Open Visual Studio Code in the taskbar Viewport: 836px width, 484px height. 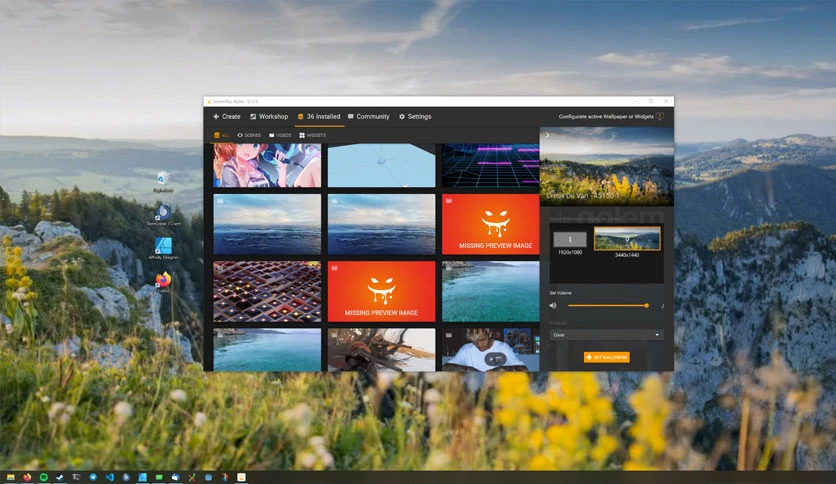pos(110,477)
